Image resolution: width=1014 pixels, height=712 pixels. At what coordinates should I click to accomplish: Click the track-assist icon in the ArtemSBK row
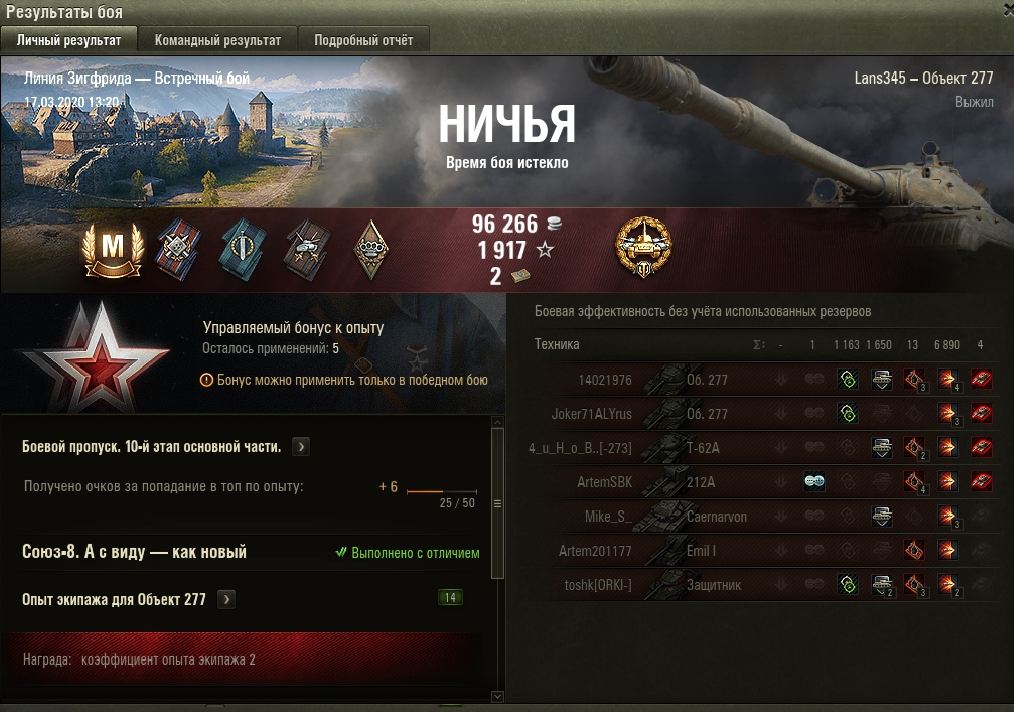[x=814, y=481]
